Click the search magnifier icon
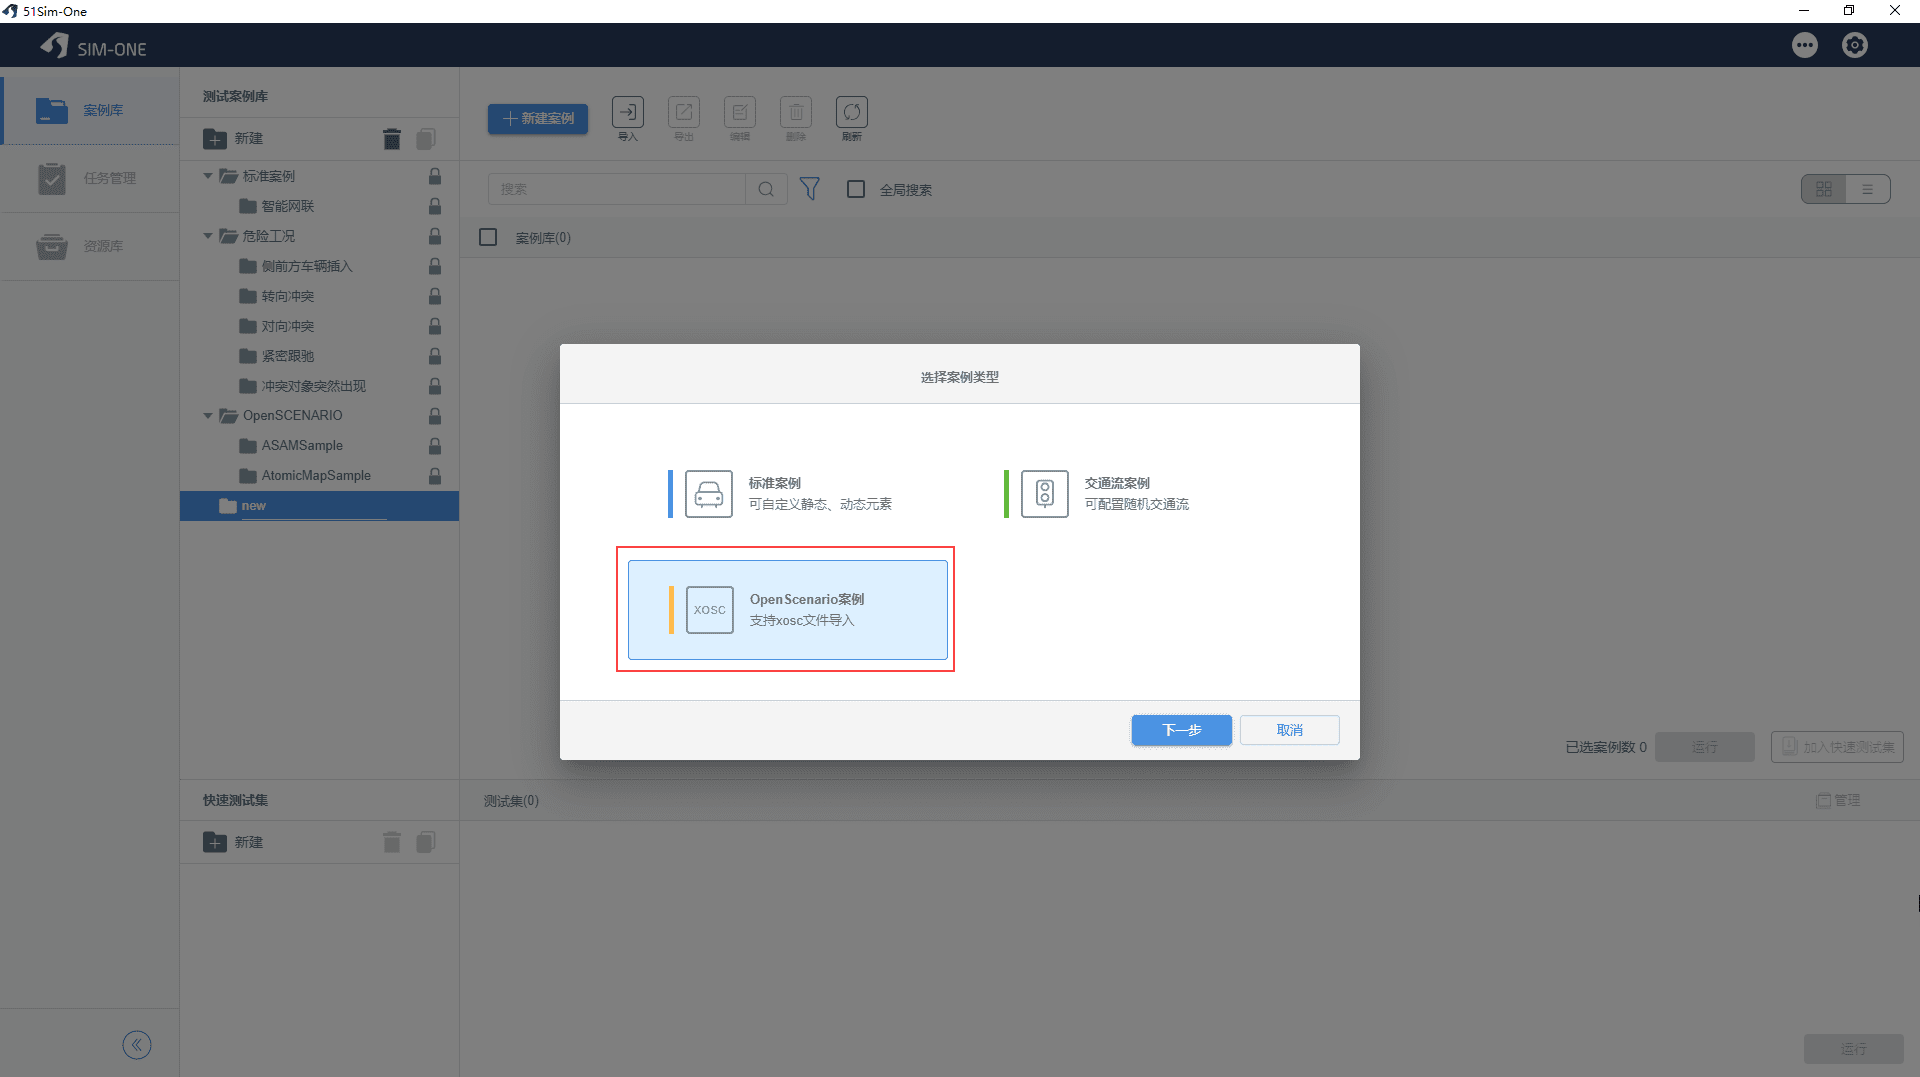The width and height of the screenshot is (1920, 1077). pos(766,189)
